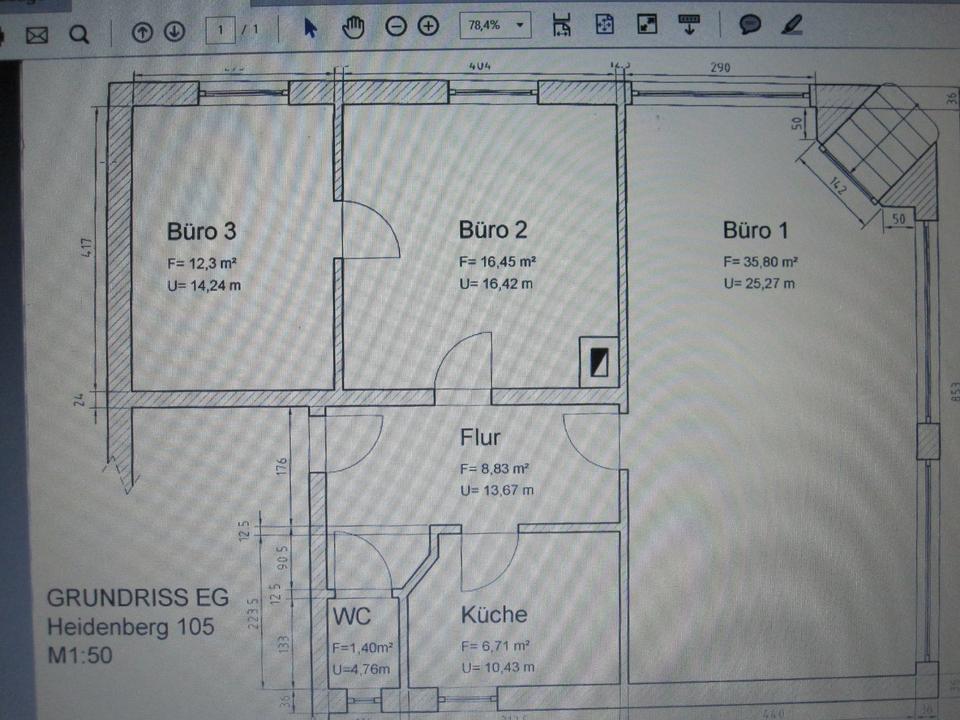
Task: Toggle full screen mode icon
Action: [x=646, y=26]
